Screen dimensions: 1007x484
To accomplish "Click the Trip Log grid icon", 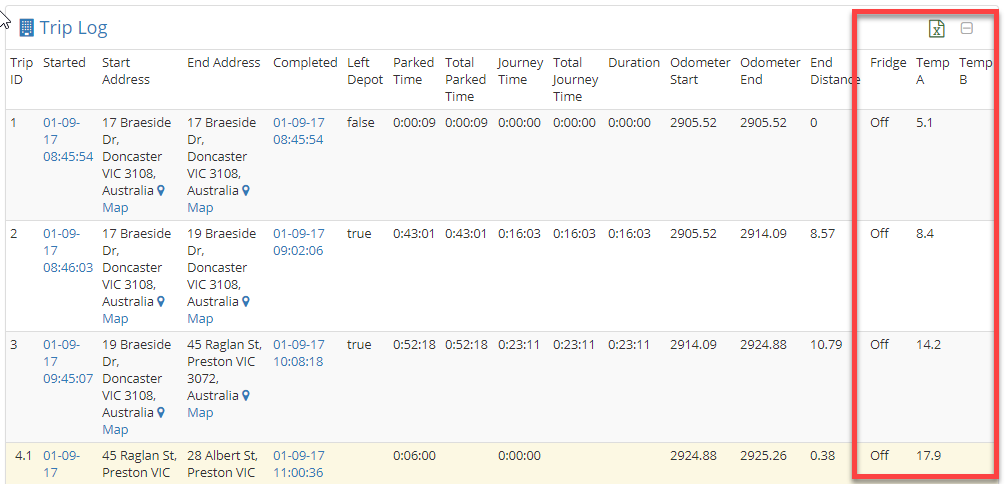I will click(26, 28).
